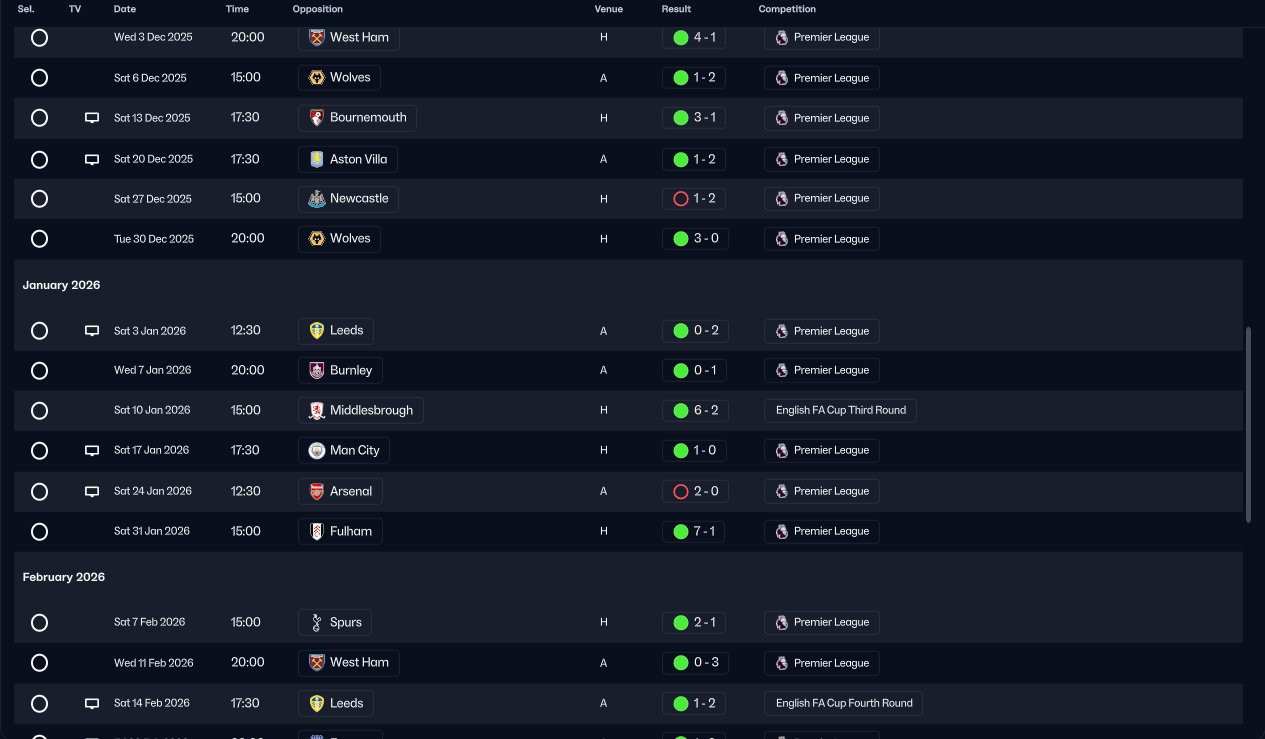Click the Arsenal club badge icon
This screenshot has height=739, width=1265.
click(x=317, y=492)
